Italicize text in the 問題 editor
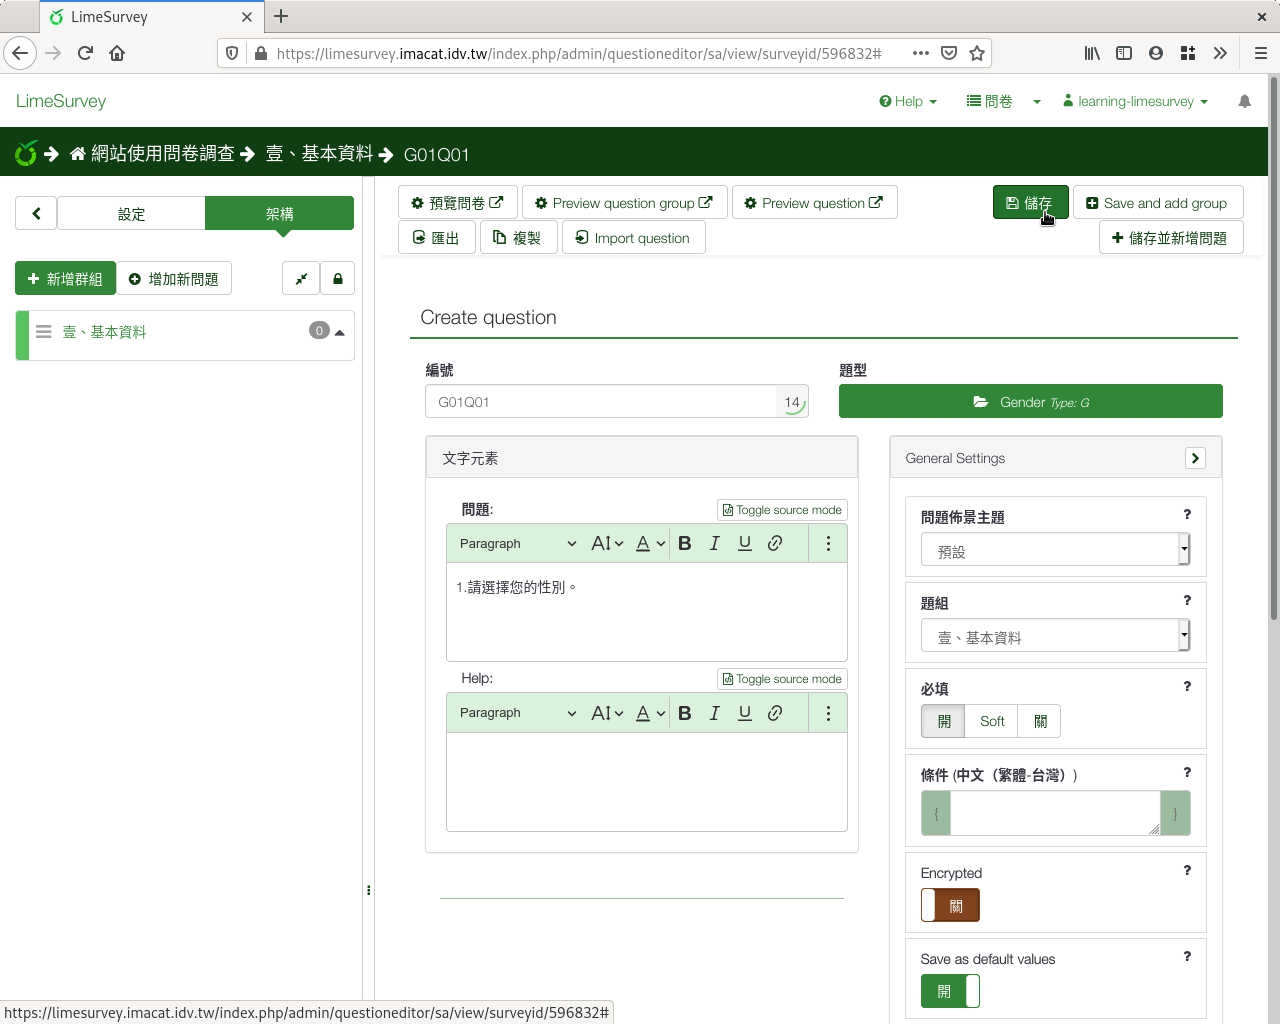The height and width of the screenshot is (1024, 1280). 714,543
